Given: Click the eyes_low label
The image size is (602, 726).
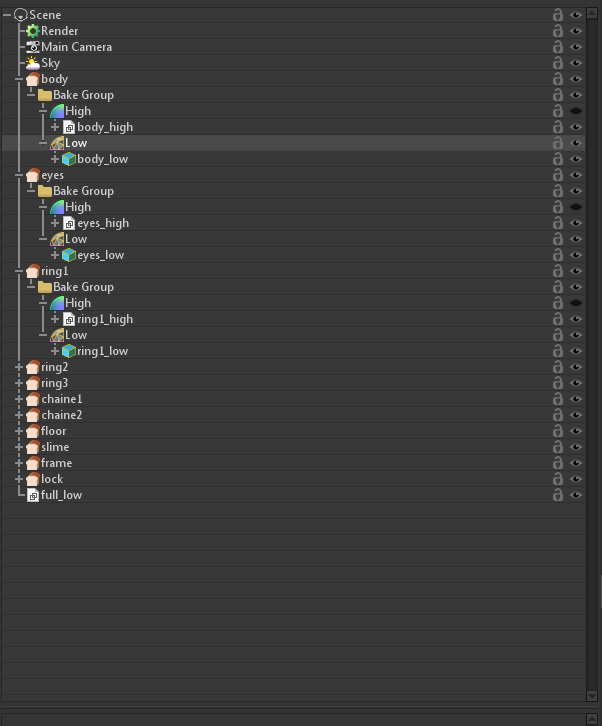Looking at the screenshot, I should pyautogui.click(x=101, y=255).
